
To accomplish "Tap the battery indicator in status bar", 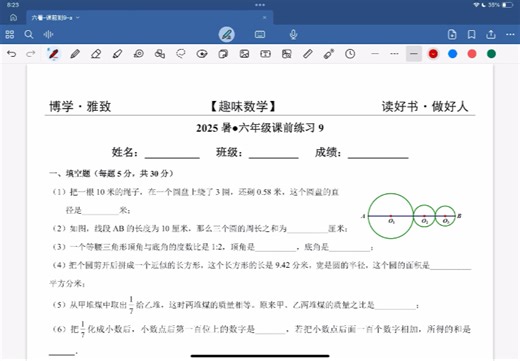I will coord(508,5).
